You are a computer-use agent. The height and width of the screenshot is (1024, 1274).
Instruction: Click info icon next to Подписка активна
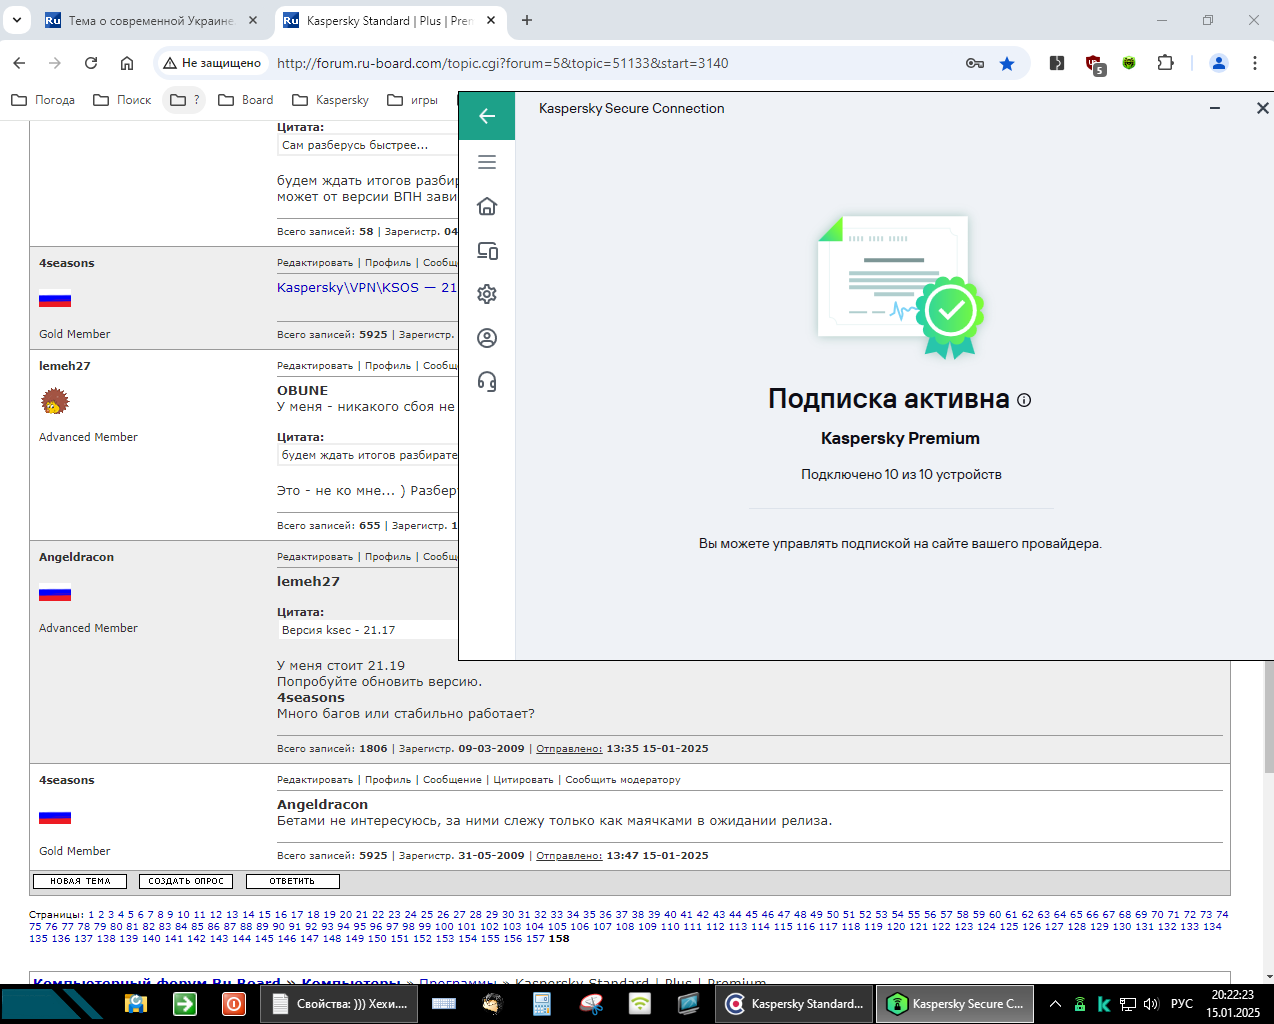1024,400
